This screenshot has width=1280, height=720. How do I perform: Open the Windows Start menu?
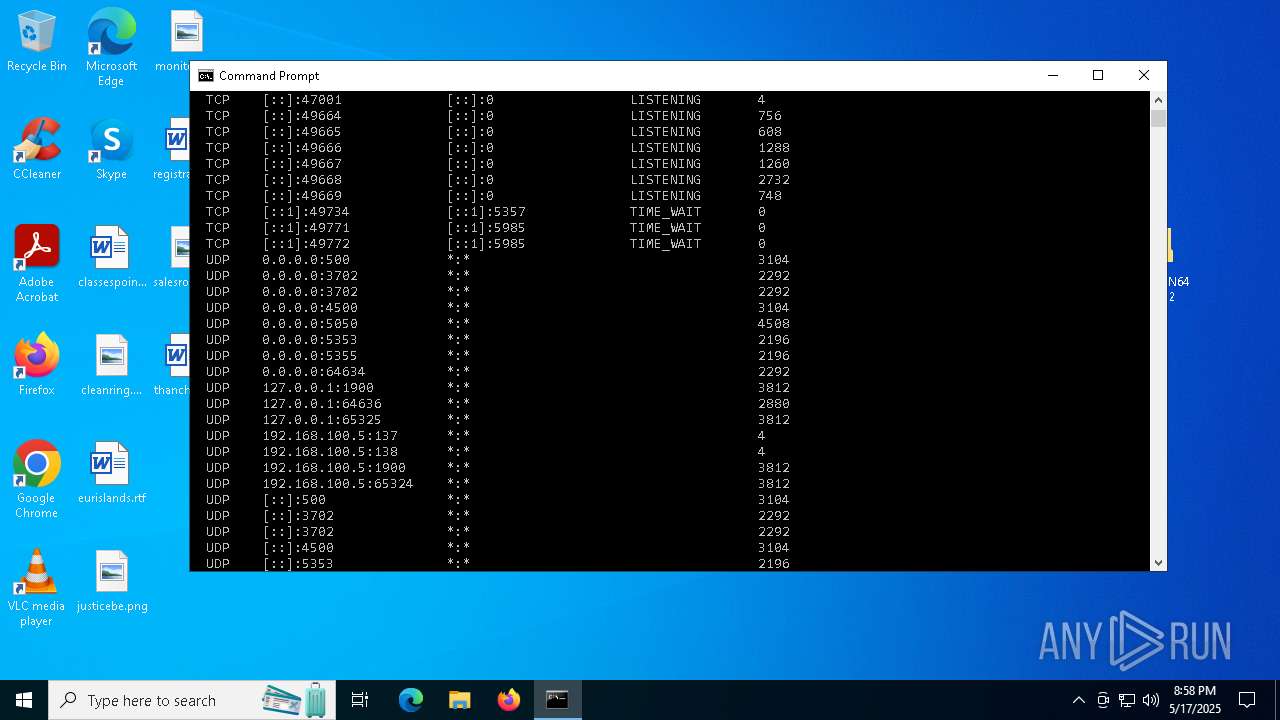point(24,700)
